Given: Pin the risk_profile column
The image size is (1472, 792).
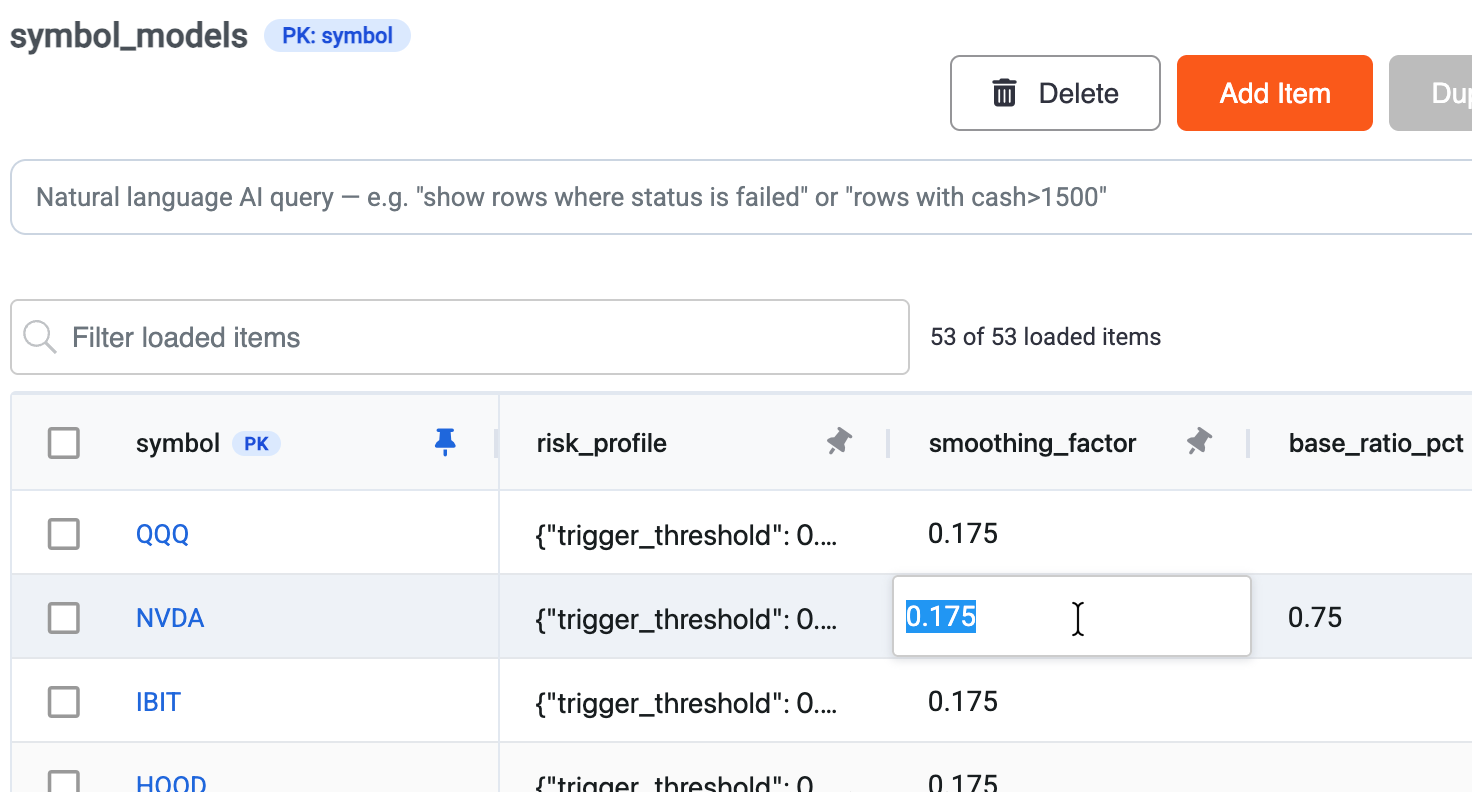Looking at the screenshot, I should (839, 442).
